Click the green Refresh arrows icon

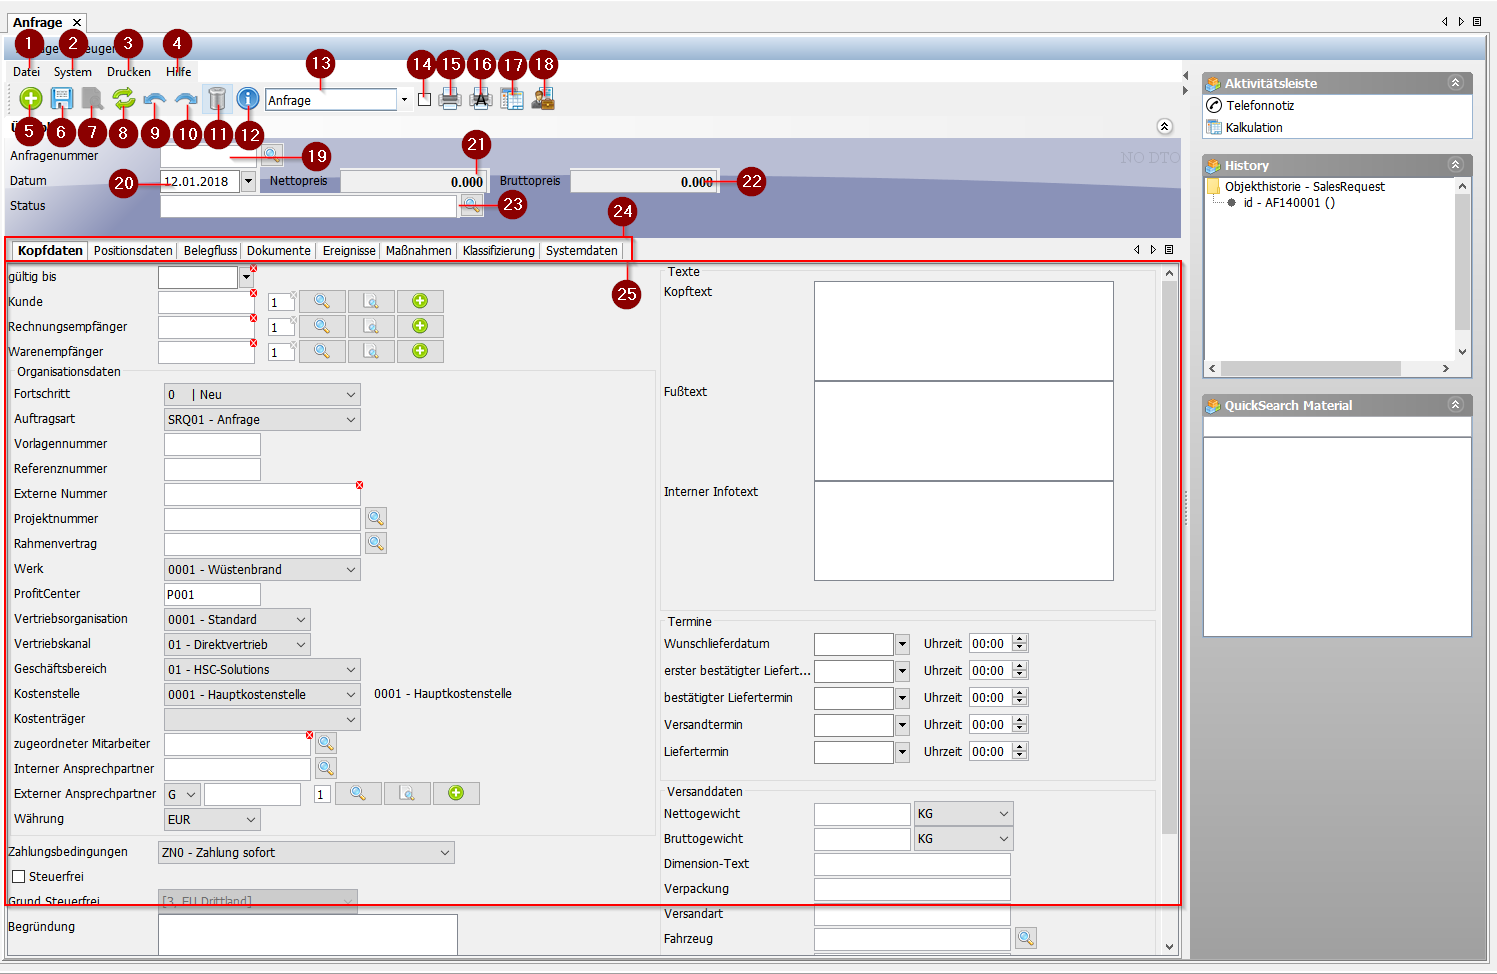[x=123, y=98]
